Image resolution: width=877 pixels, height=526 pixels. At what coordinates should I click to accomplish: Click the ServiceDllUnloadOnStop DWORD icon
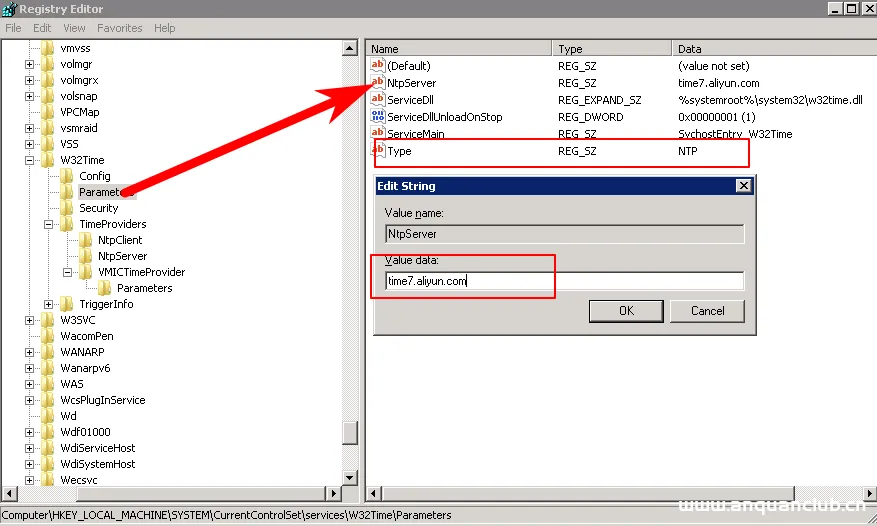pyautogui.click(x=378, y=117)
